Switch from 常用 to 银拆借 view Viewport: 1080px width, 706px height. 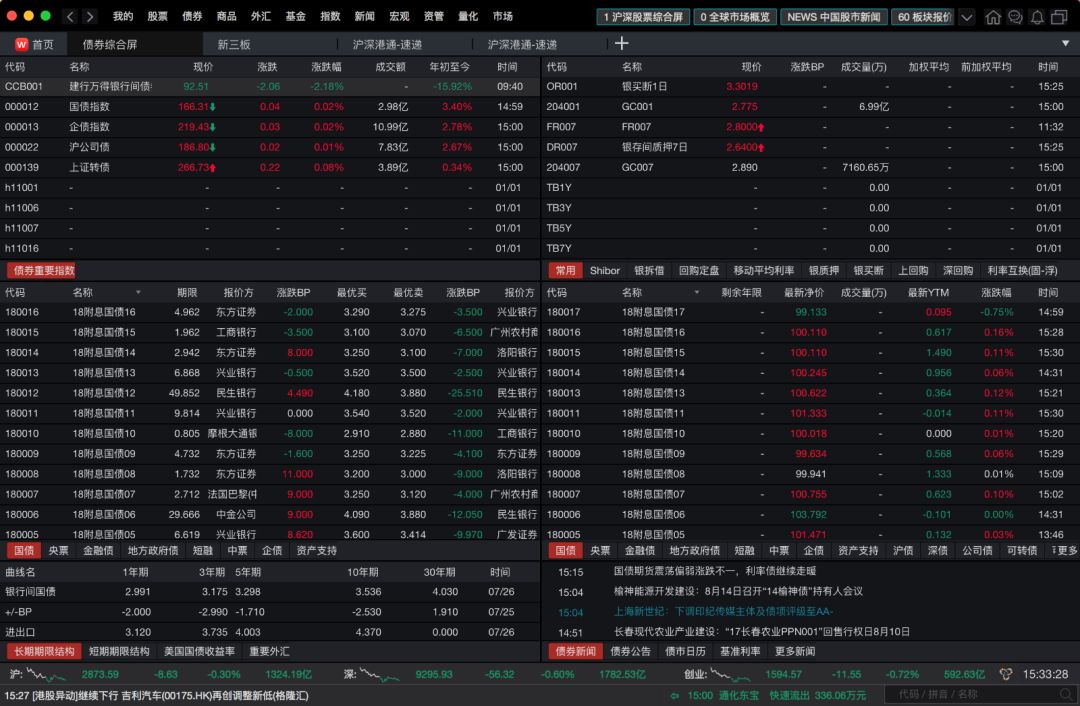pos(652,270)
